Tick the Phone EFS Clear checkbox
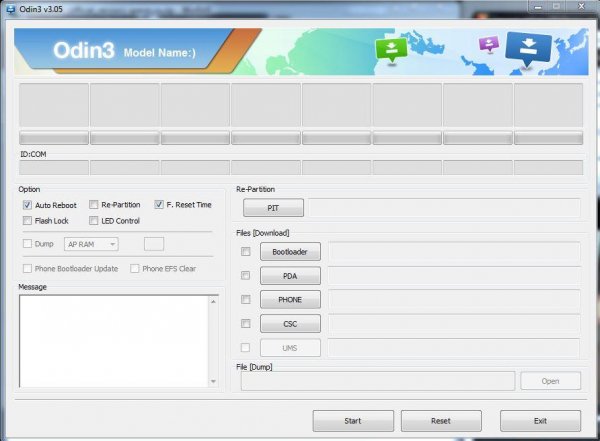Viewport: 600px width, 441px height. [x=135, y=268]
